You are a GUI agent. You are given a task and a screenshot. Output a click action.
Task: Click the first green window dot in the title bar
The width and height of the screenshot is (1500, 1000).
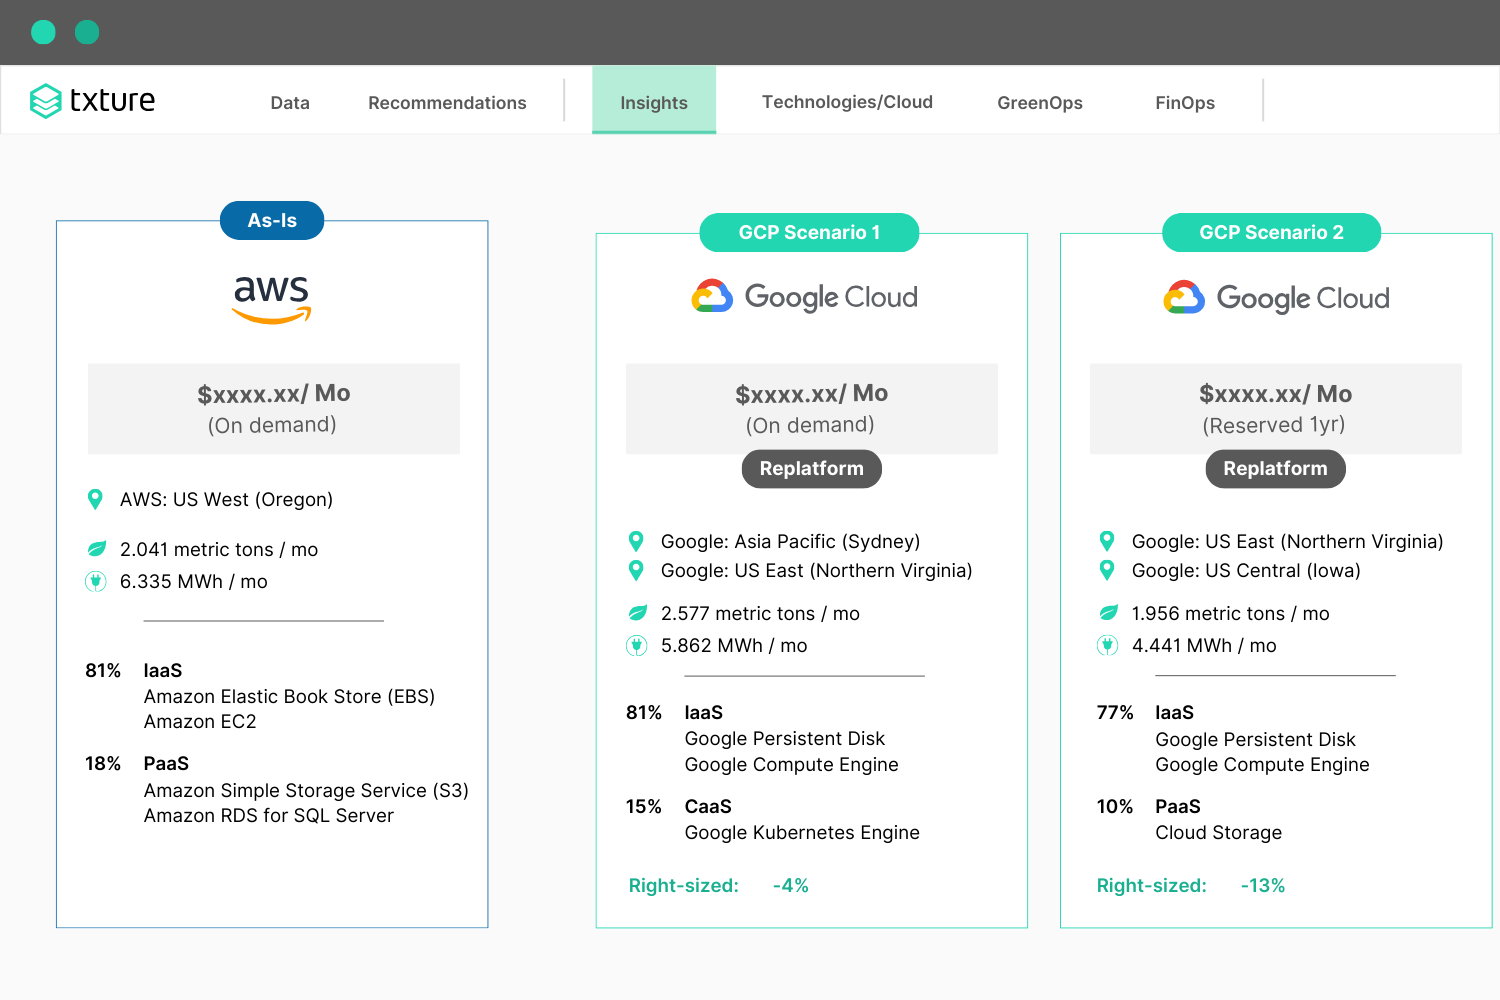pyautogui.click(x=43, y=32)
